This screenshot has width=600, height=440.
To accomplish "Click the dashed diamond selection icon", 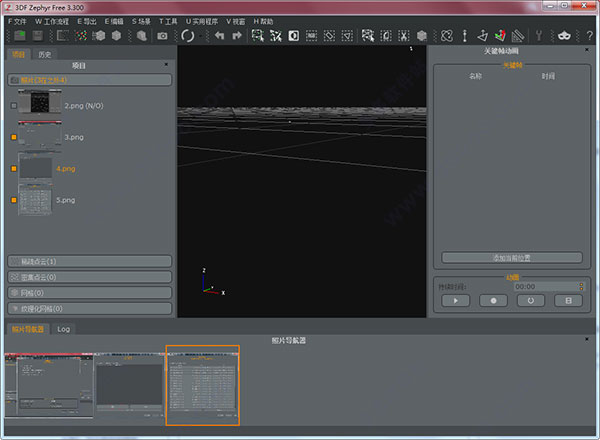I will pos(329,36).
